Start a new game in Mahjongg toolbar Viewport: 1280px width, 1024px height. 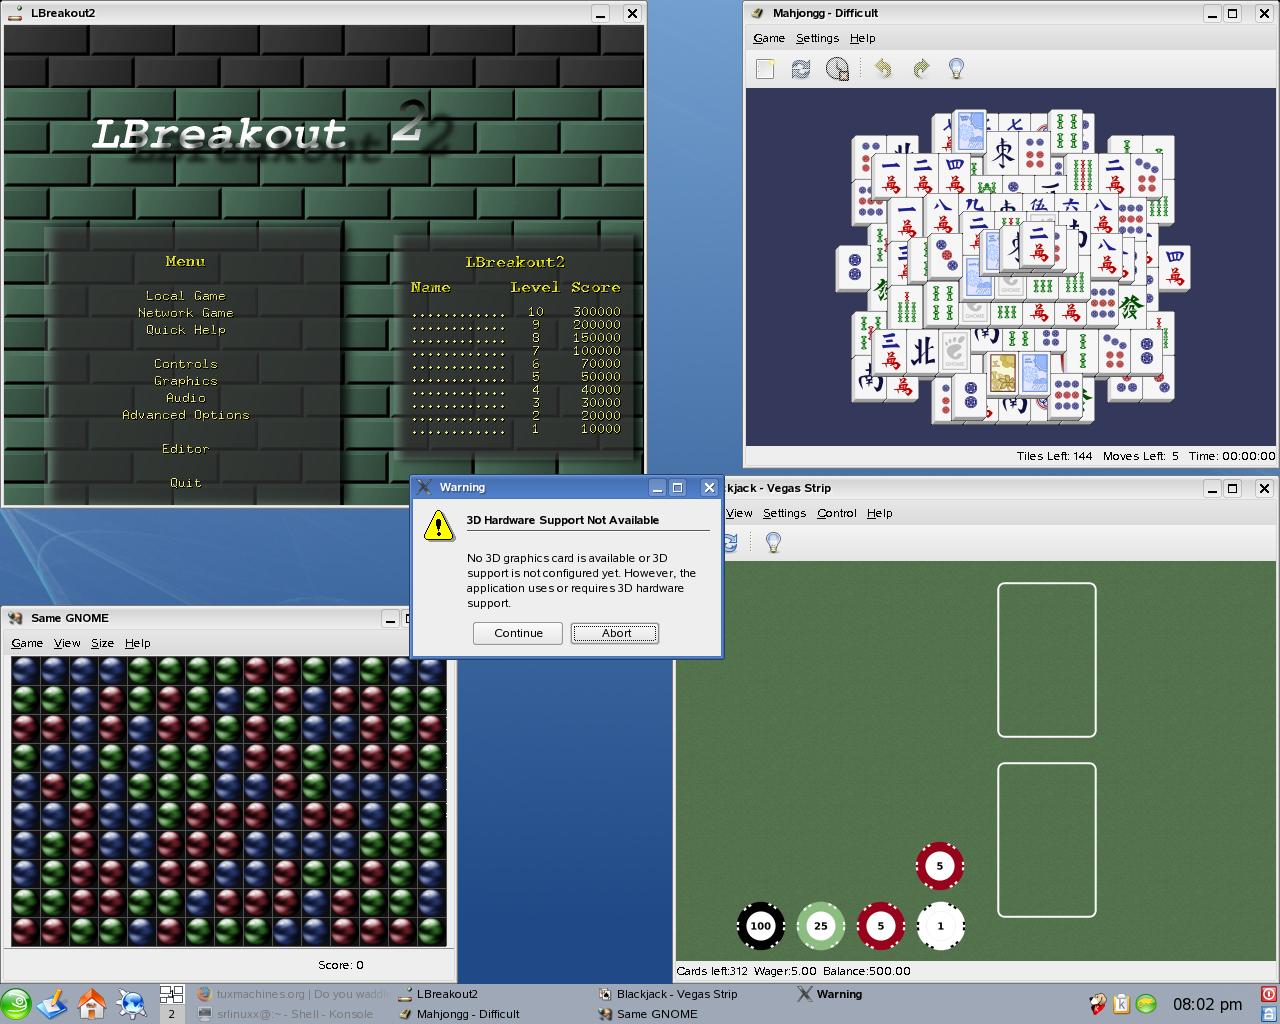765,68
